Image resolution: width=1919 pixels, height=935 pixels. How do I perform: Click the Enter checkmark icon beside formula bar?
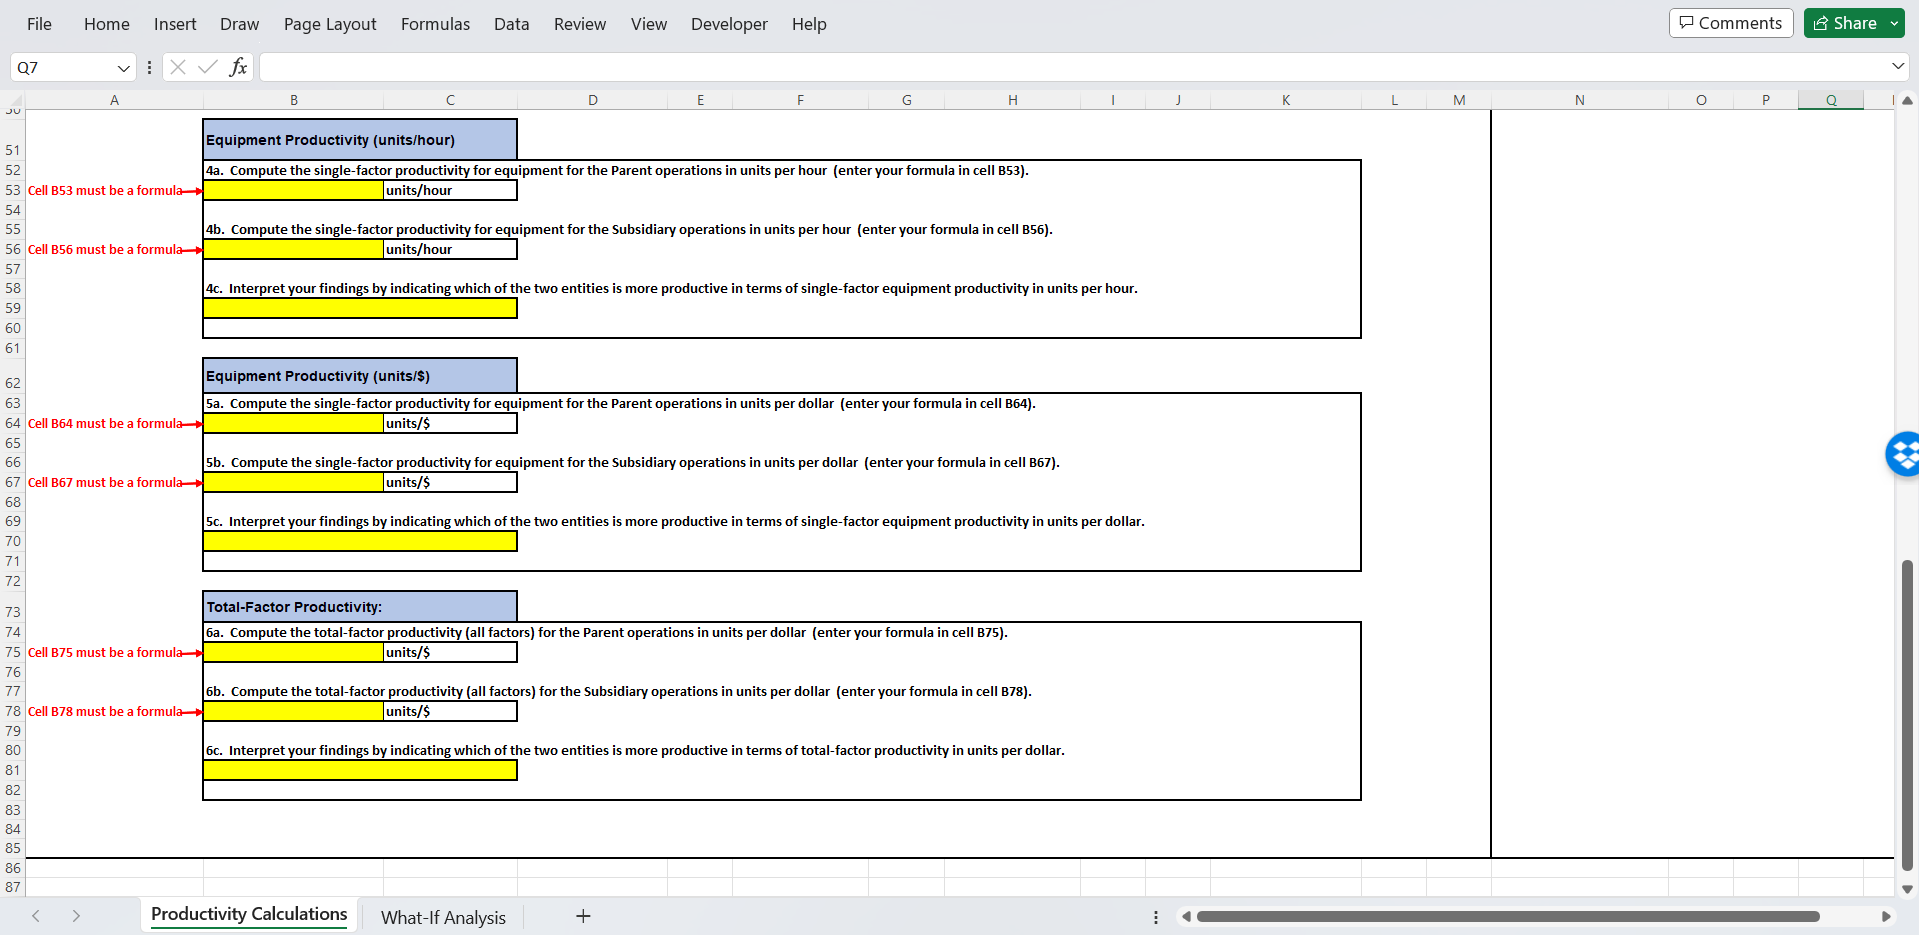point(207,67)
